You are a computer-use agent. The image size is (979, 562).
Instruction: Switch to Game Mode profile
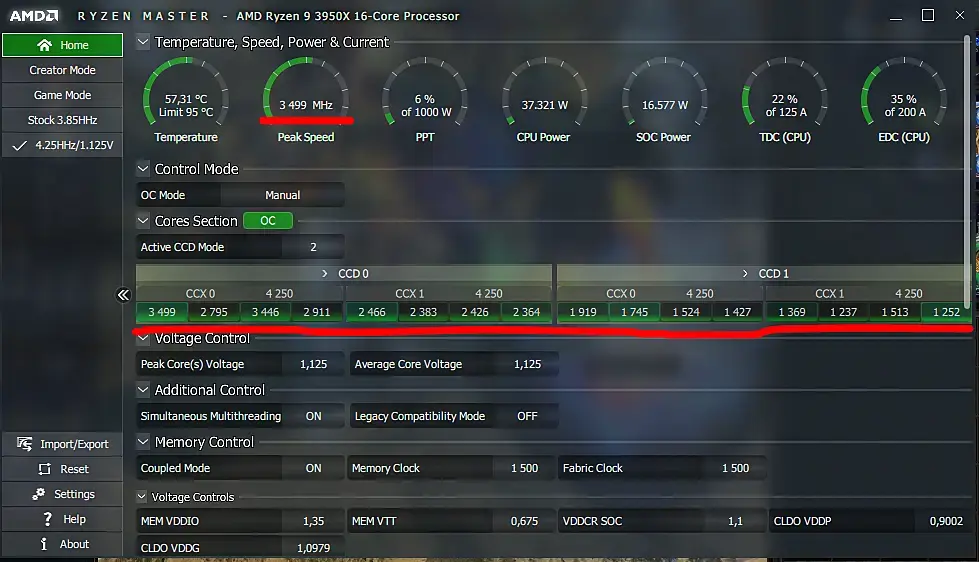[62, 95]
